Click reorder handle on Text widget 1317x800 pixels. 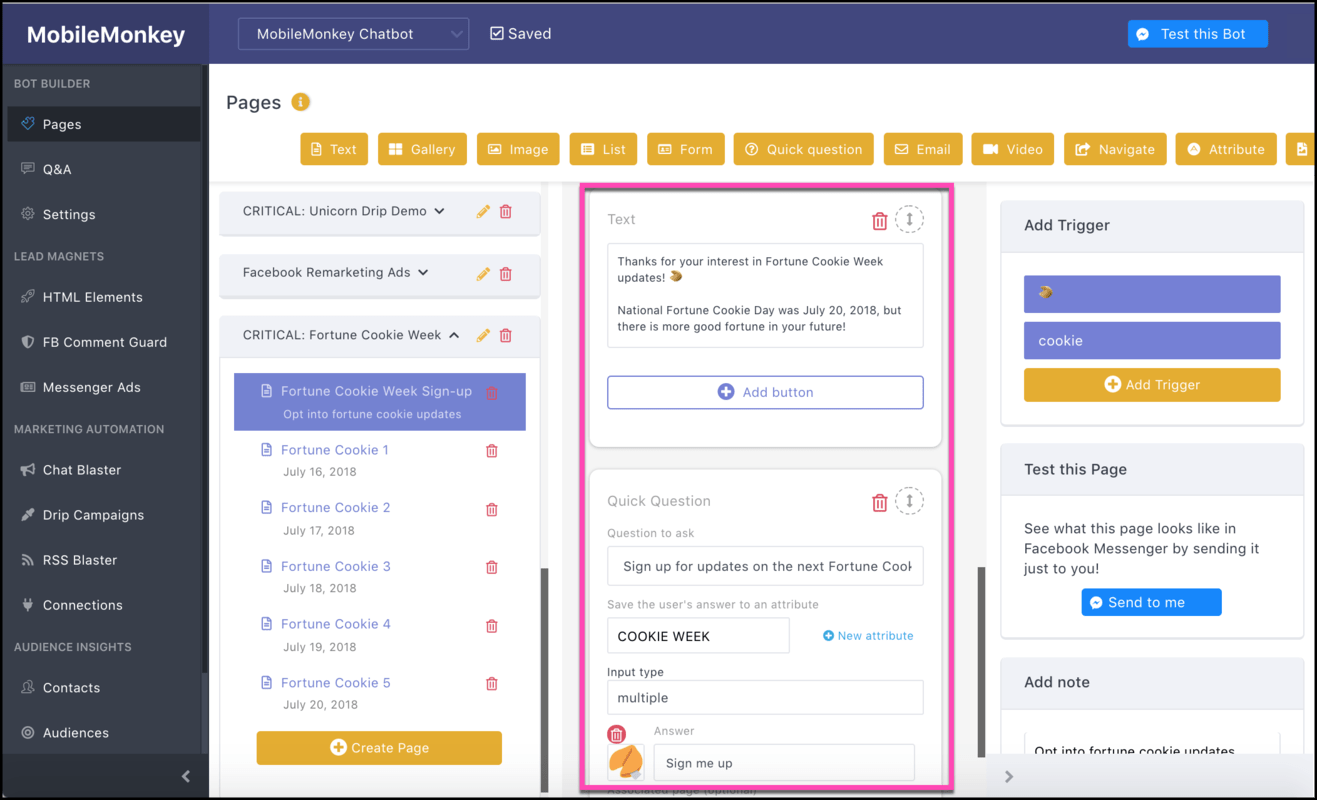tap(909, 219)
